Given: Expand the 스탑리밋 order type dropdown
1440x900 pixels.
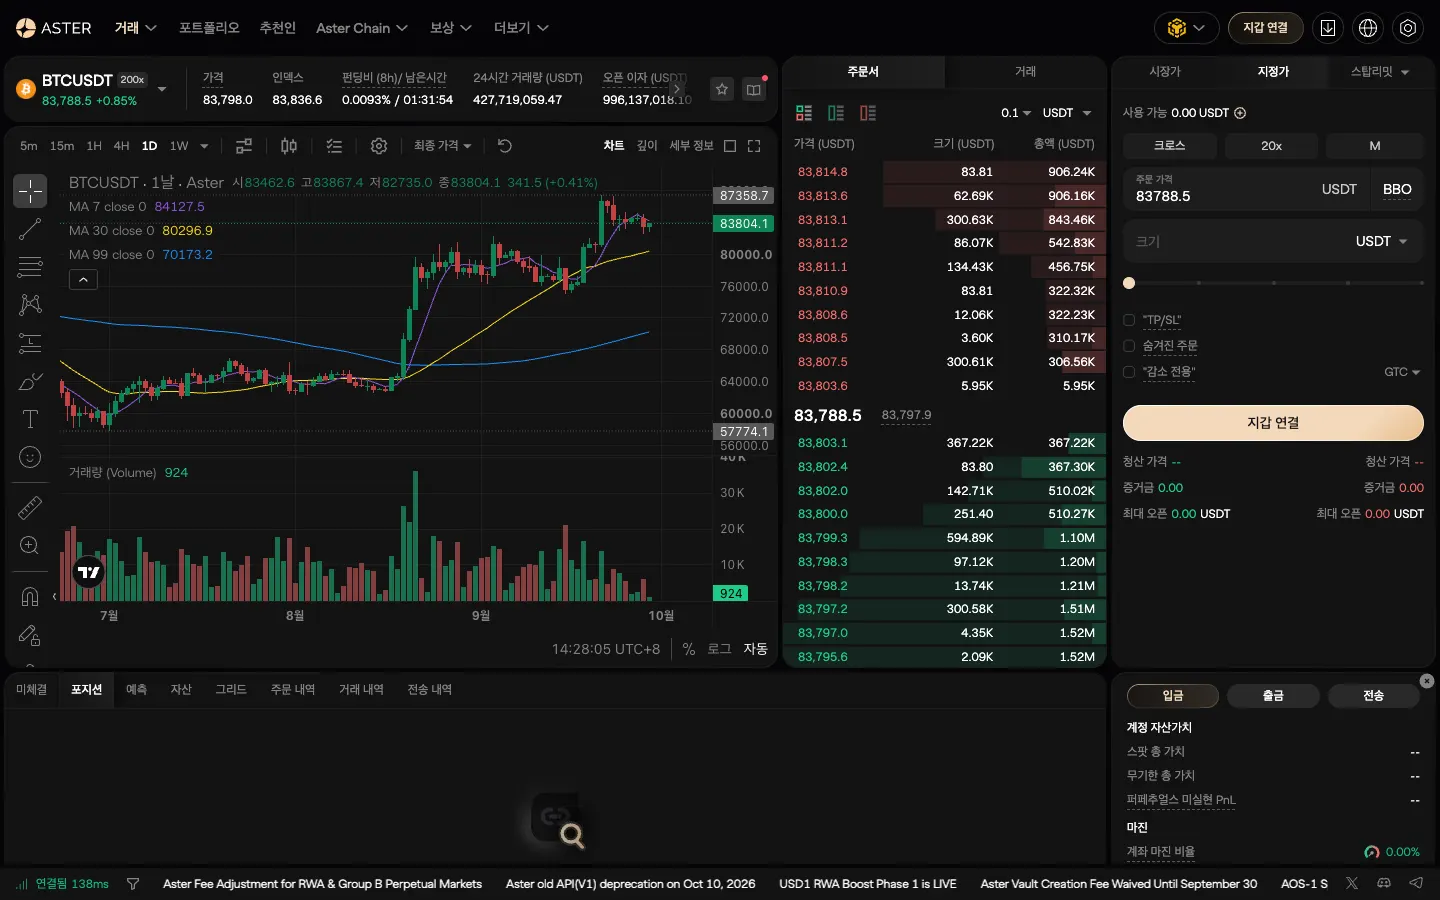Looking at the screenshot, I should click(1380, 72).
